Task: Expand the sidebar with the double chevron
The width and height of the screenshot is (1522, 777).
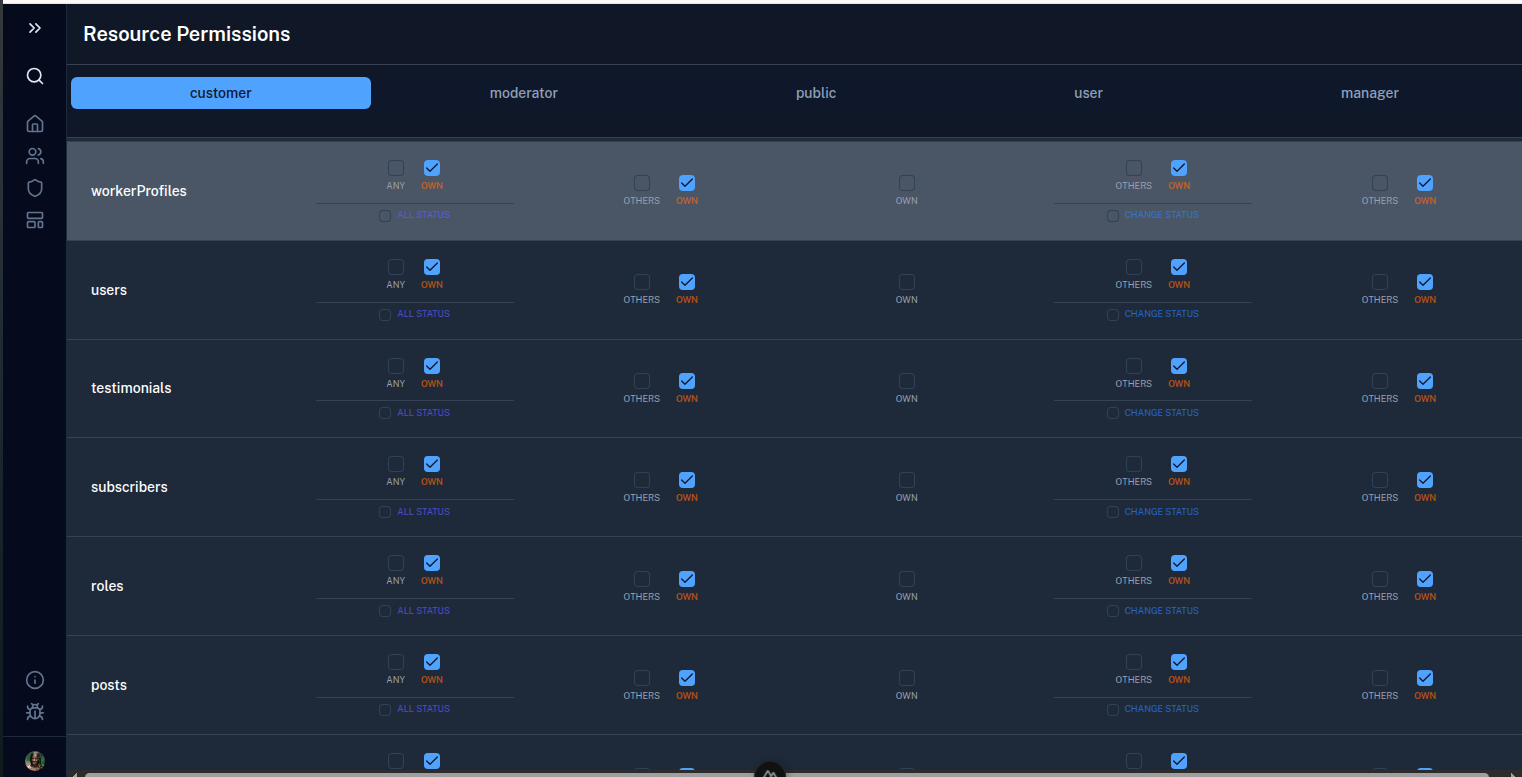Action: (35, 28)
